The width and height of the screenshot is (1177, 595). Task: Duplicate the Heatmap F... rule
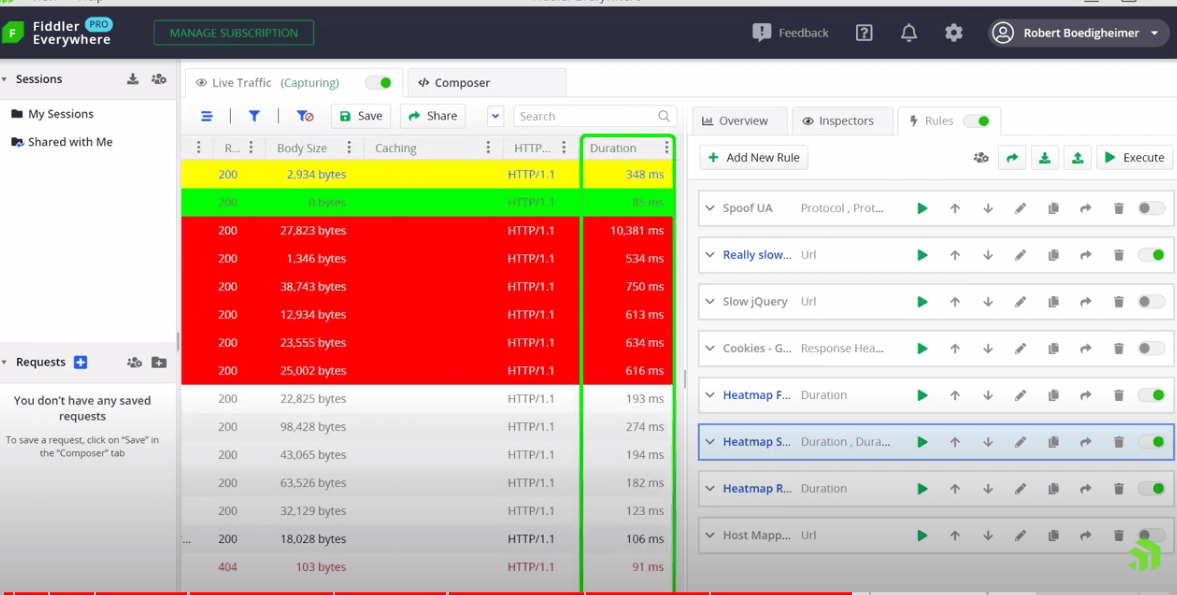point(1053,395)
